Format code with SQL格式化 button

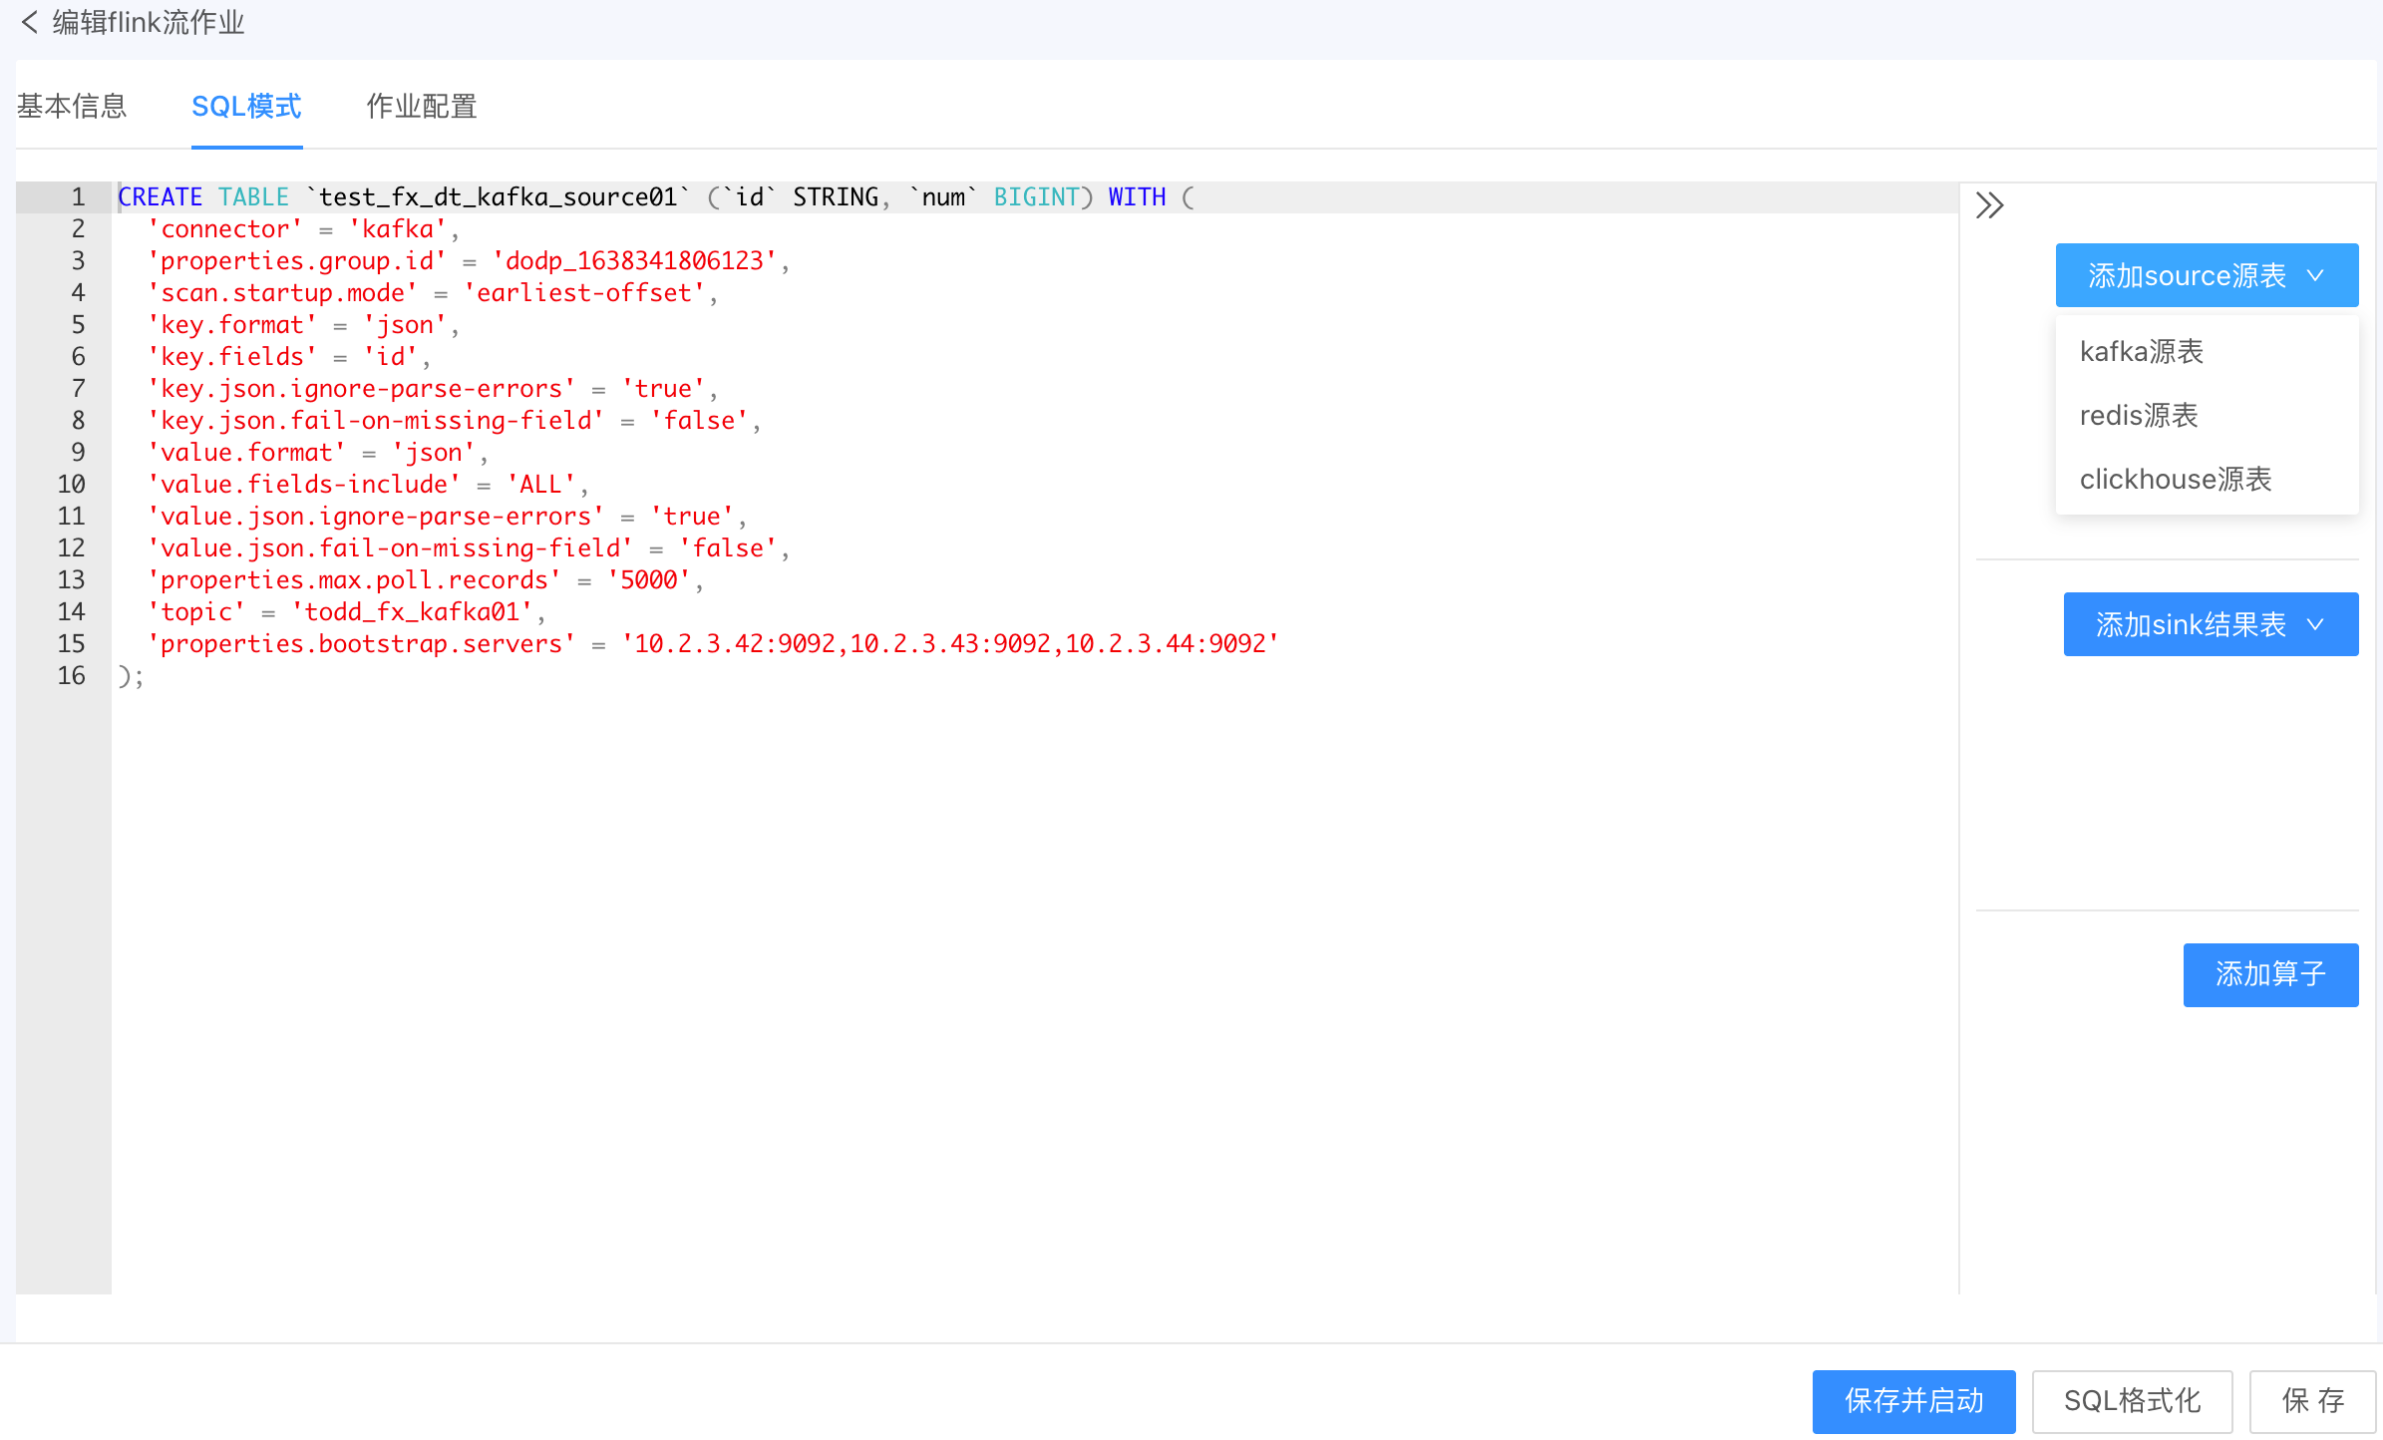pos(2131,1401)
